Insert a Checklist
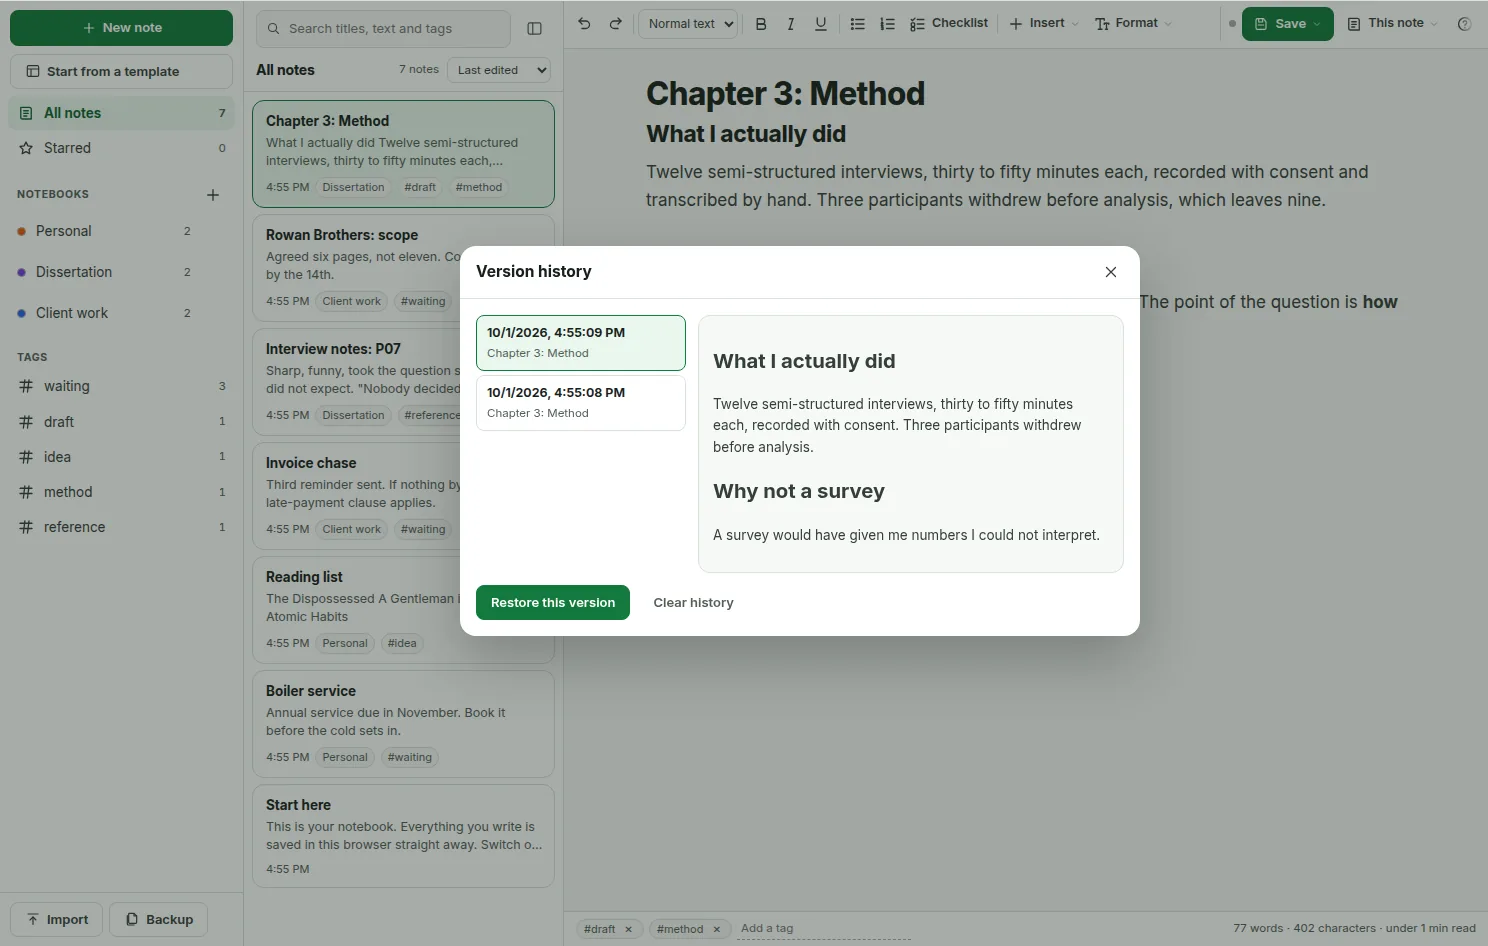This screenshot has height=946, width=1488. click(949, 23)
